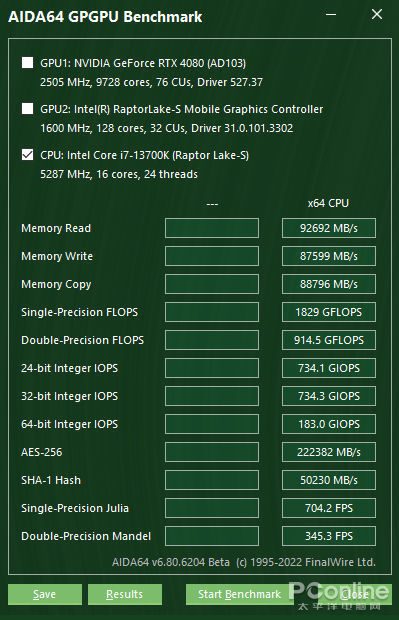399x620 pixels.
Task: Click the AIDA64 v6.80.6204 Beta version text
Action: click(x=171, y=562)
